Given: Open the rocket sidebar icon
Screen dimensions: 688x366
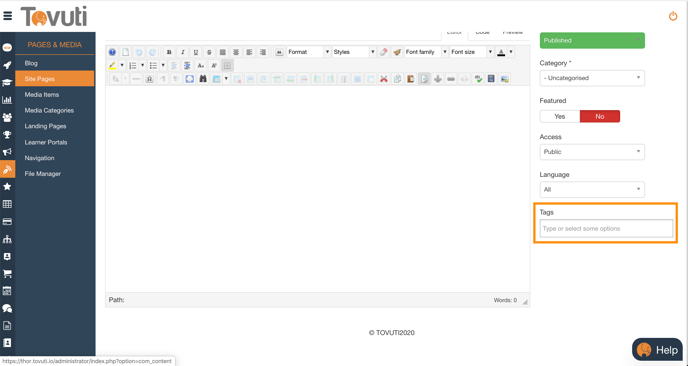Looking at the screenshot, I should coord(7,65).
